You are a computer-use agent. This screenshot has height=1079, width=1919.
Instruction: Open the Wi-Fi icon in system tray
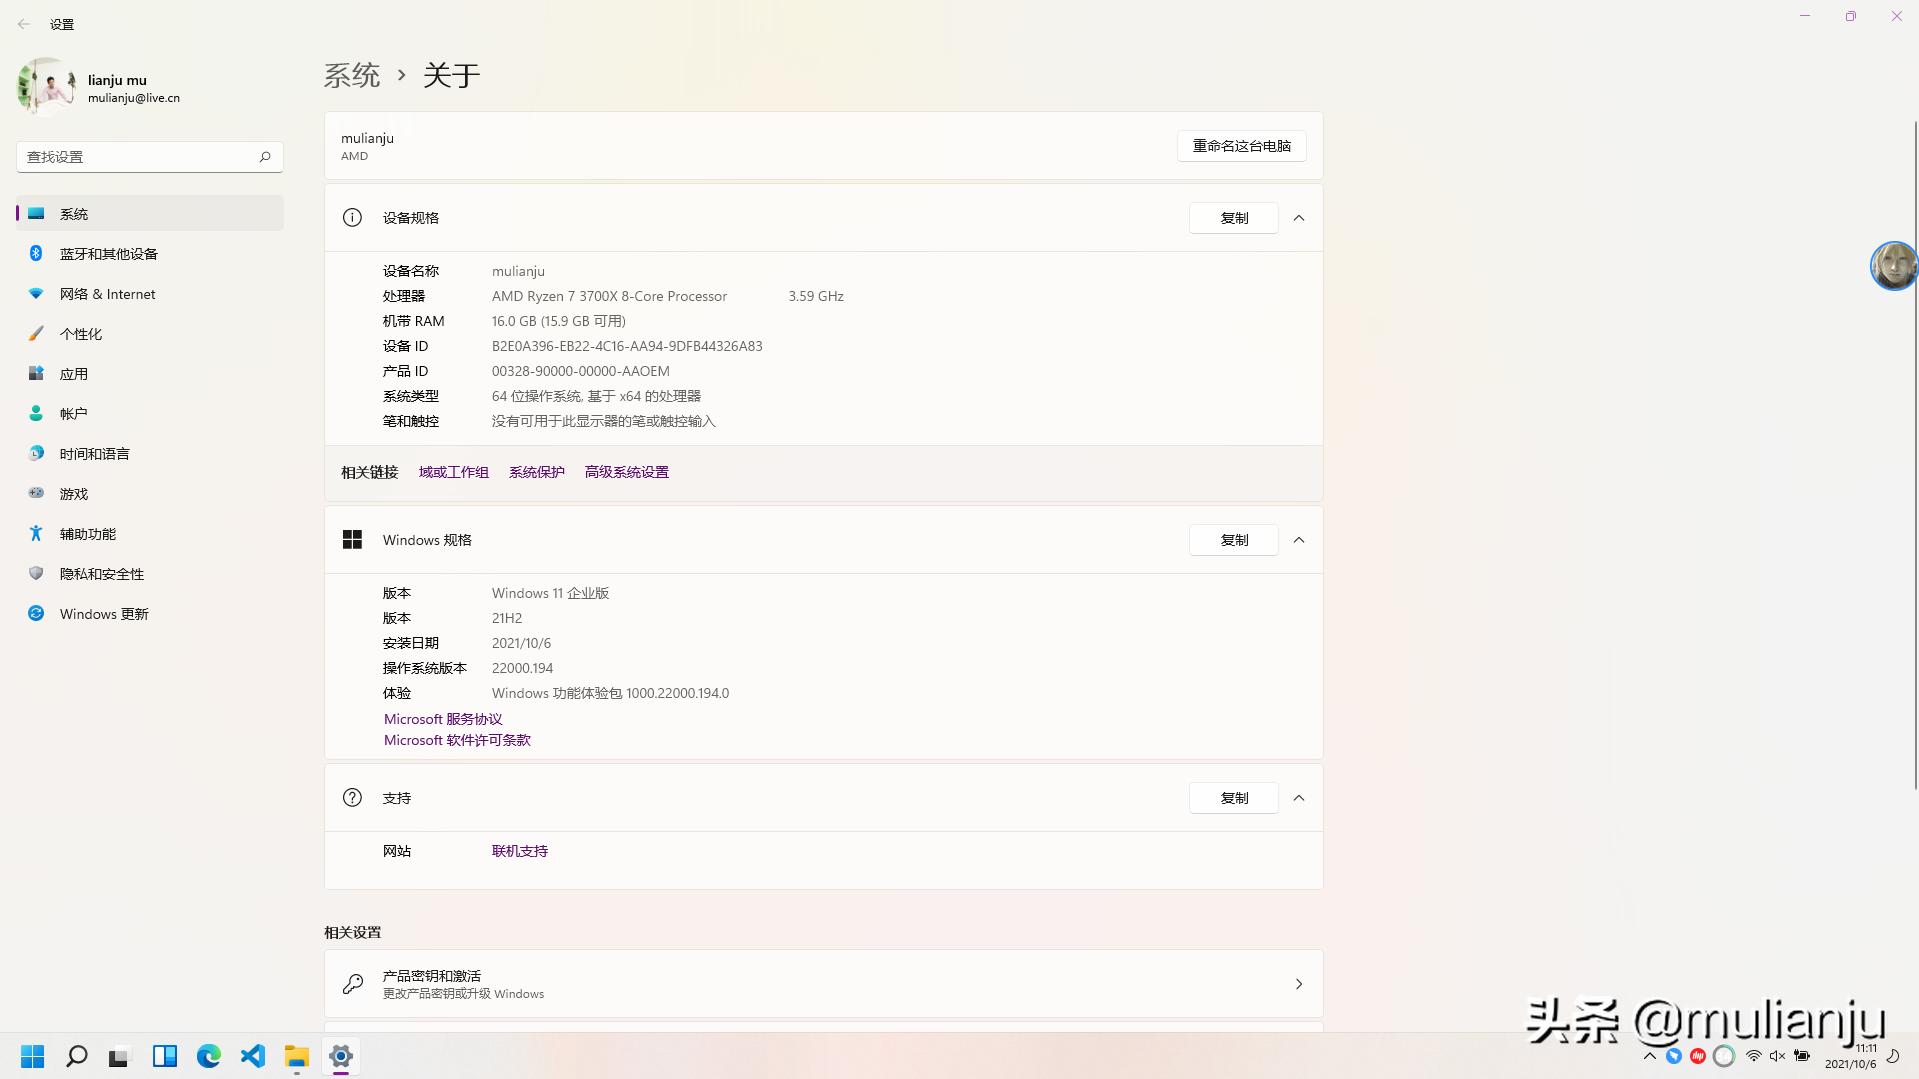pyautogui.click(x=1752, y=1056)
